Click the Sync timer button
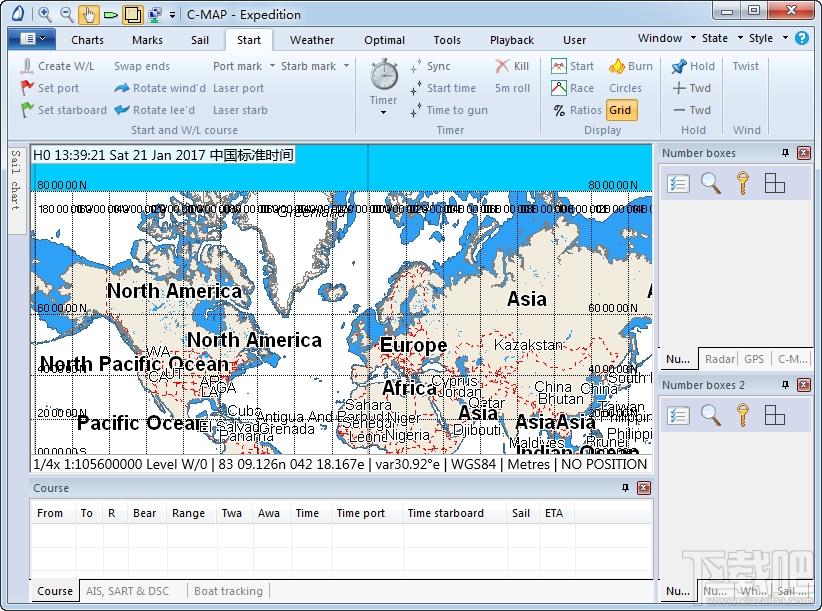This screenshot has height=611, width=822. click(x=431, y=66)
